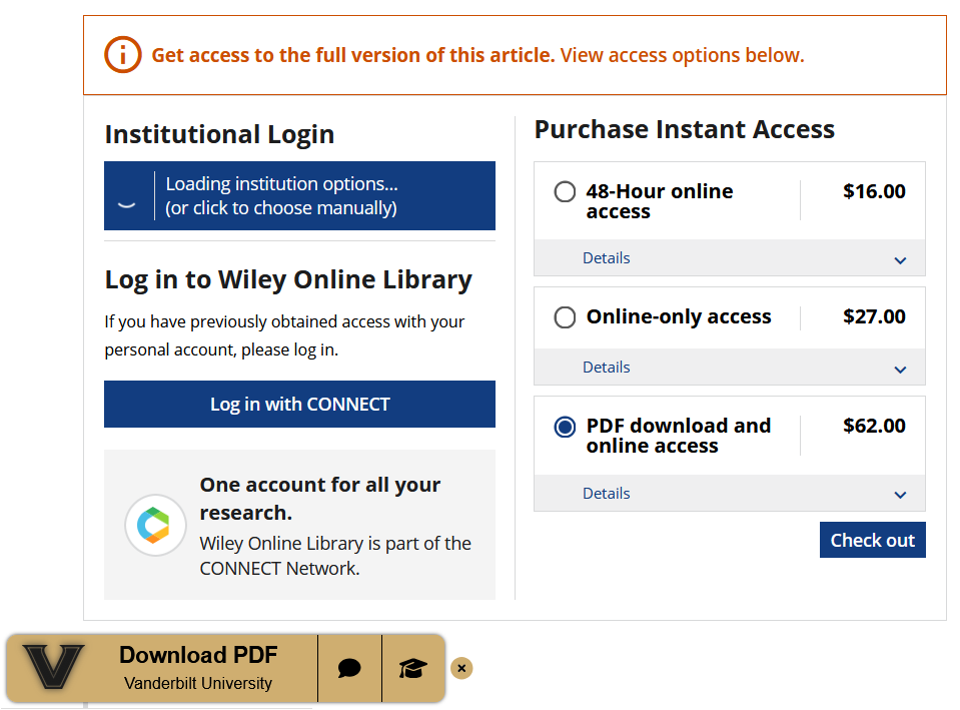Click the orange info icon in the banner

[123, 55]
